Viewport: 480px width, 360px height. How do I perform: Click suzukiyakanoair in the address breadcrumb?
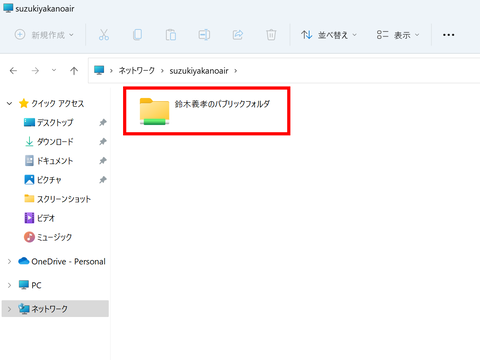click(x=199, y=71)
